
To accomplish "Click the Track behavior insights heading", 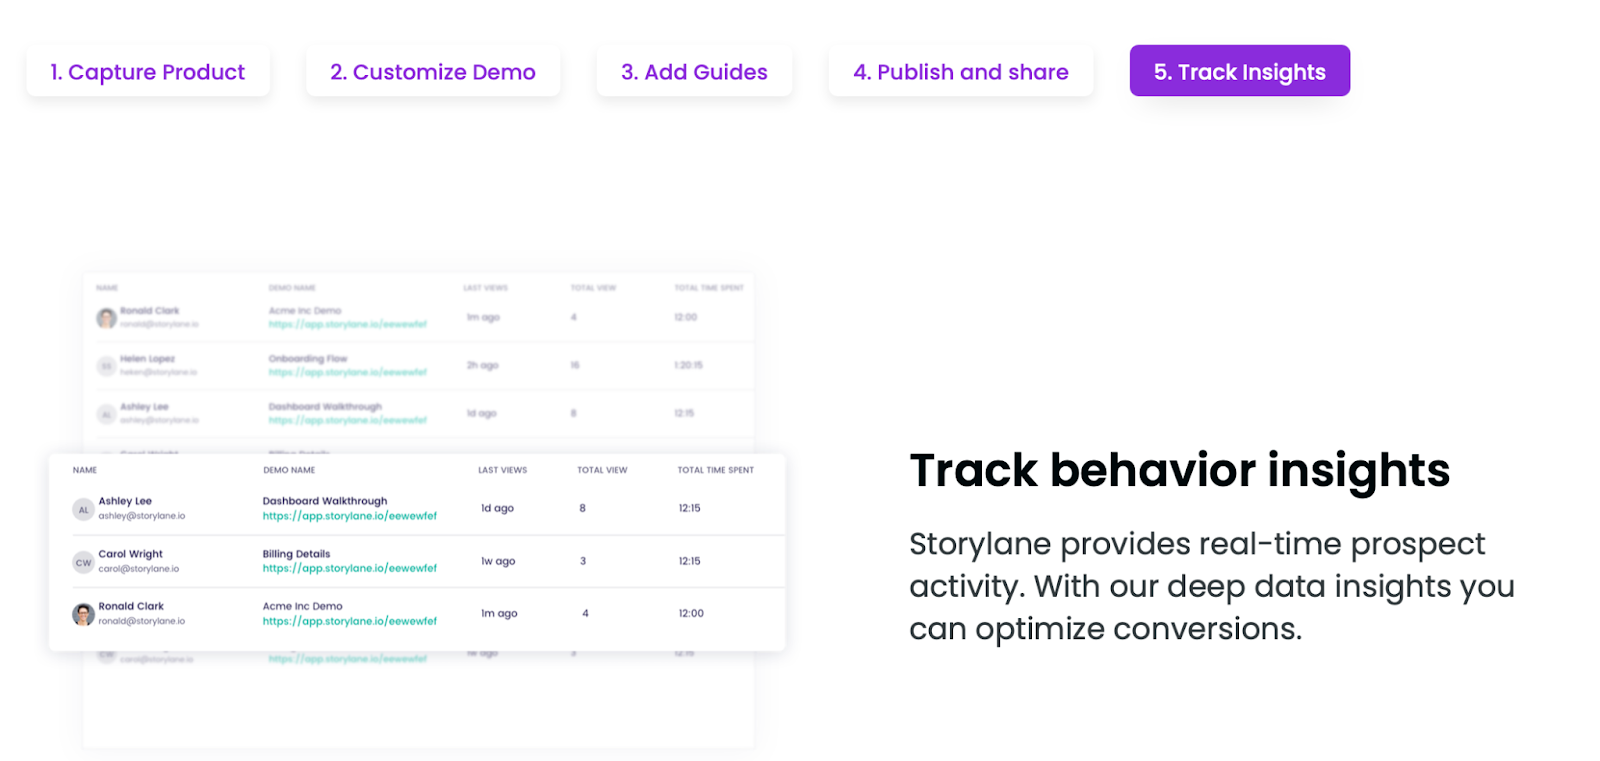I will point(1179,470).
